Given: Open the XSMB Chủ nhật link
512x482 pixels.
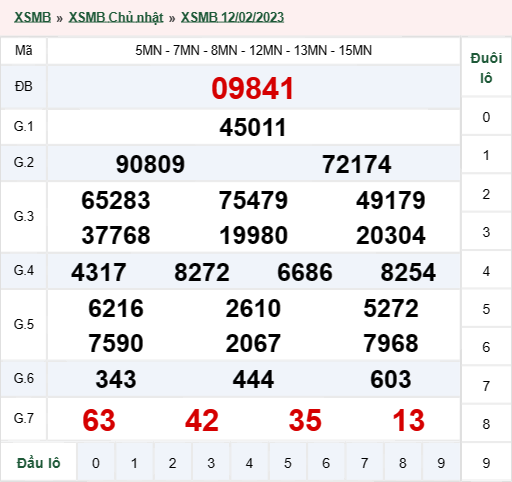Looking at the screenshot, I should 116,17.
